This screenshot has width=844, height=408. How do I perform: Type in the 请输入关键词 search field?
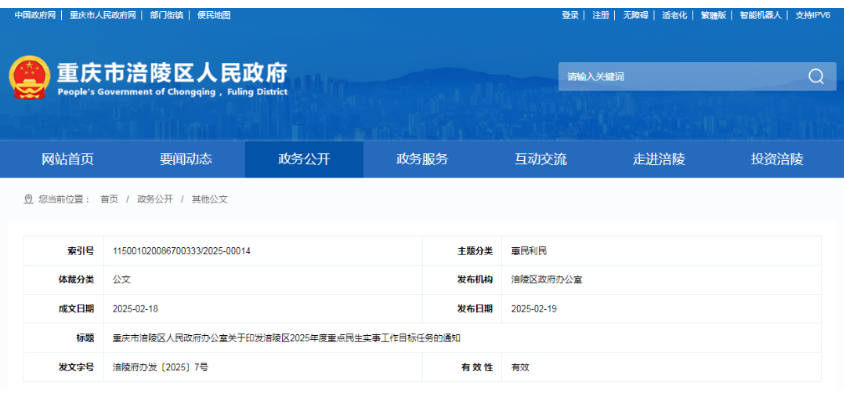[680, 77]
